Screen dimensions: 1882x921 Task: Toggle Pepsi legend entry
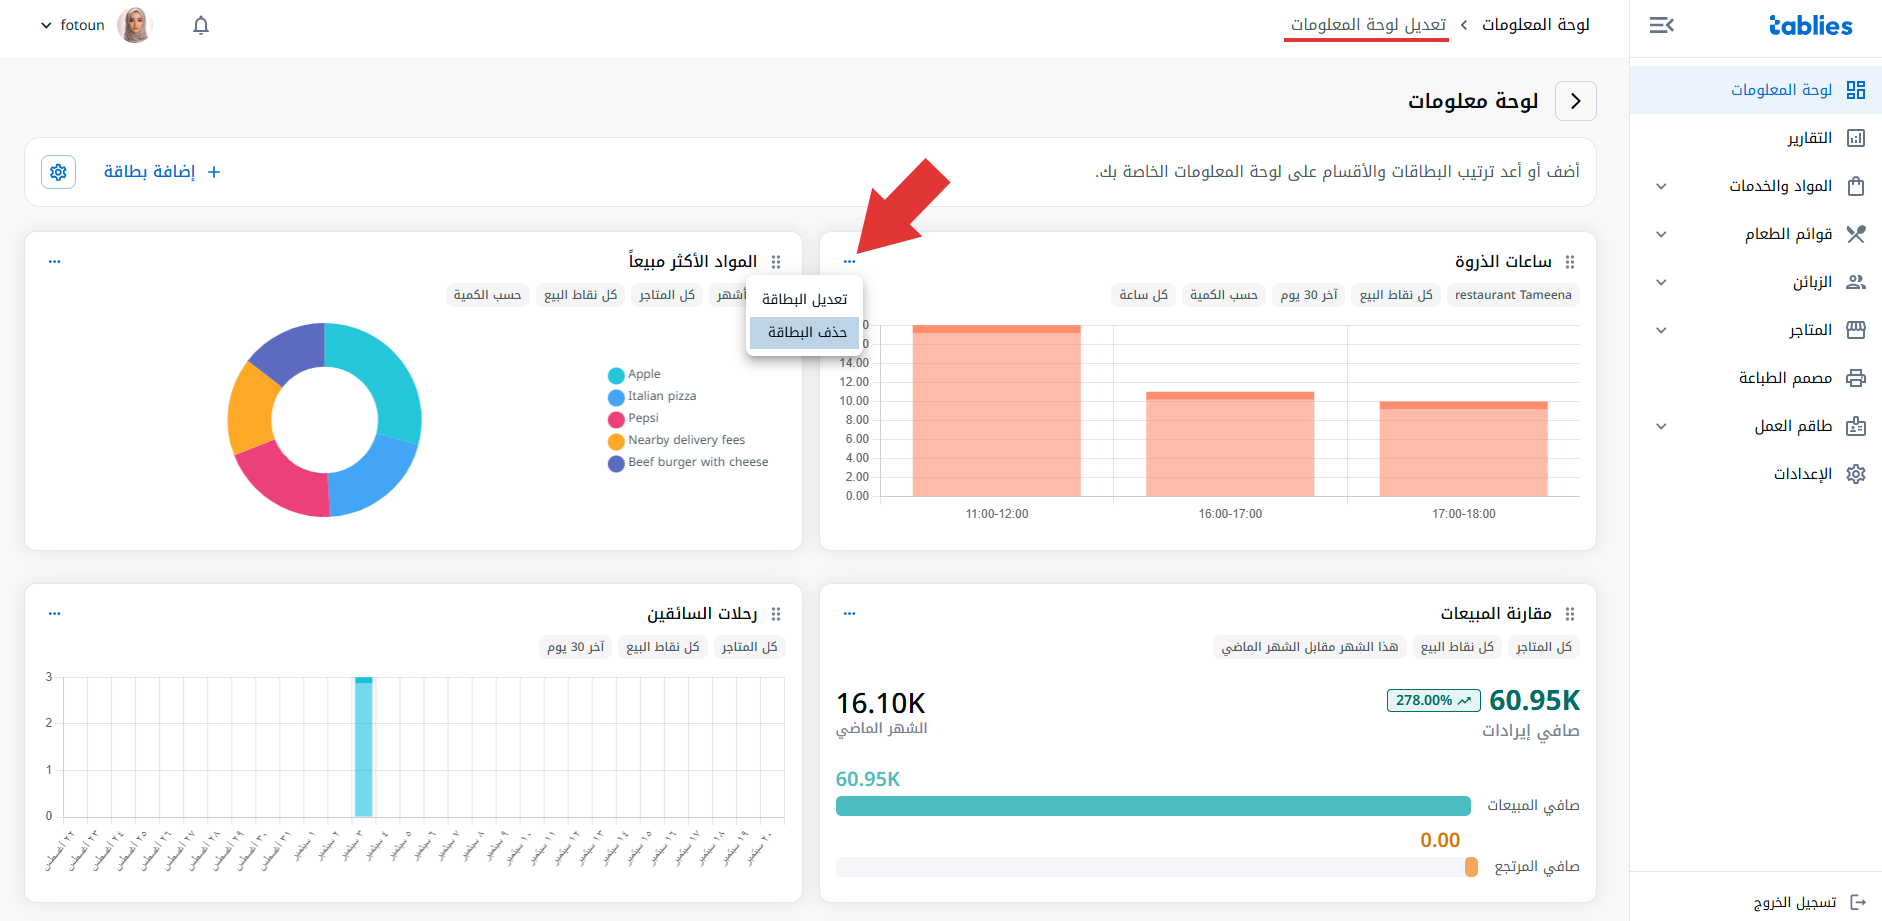(633, 418)
